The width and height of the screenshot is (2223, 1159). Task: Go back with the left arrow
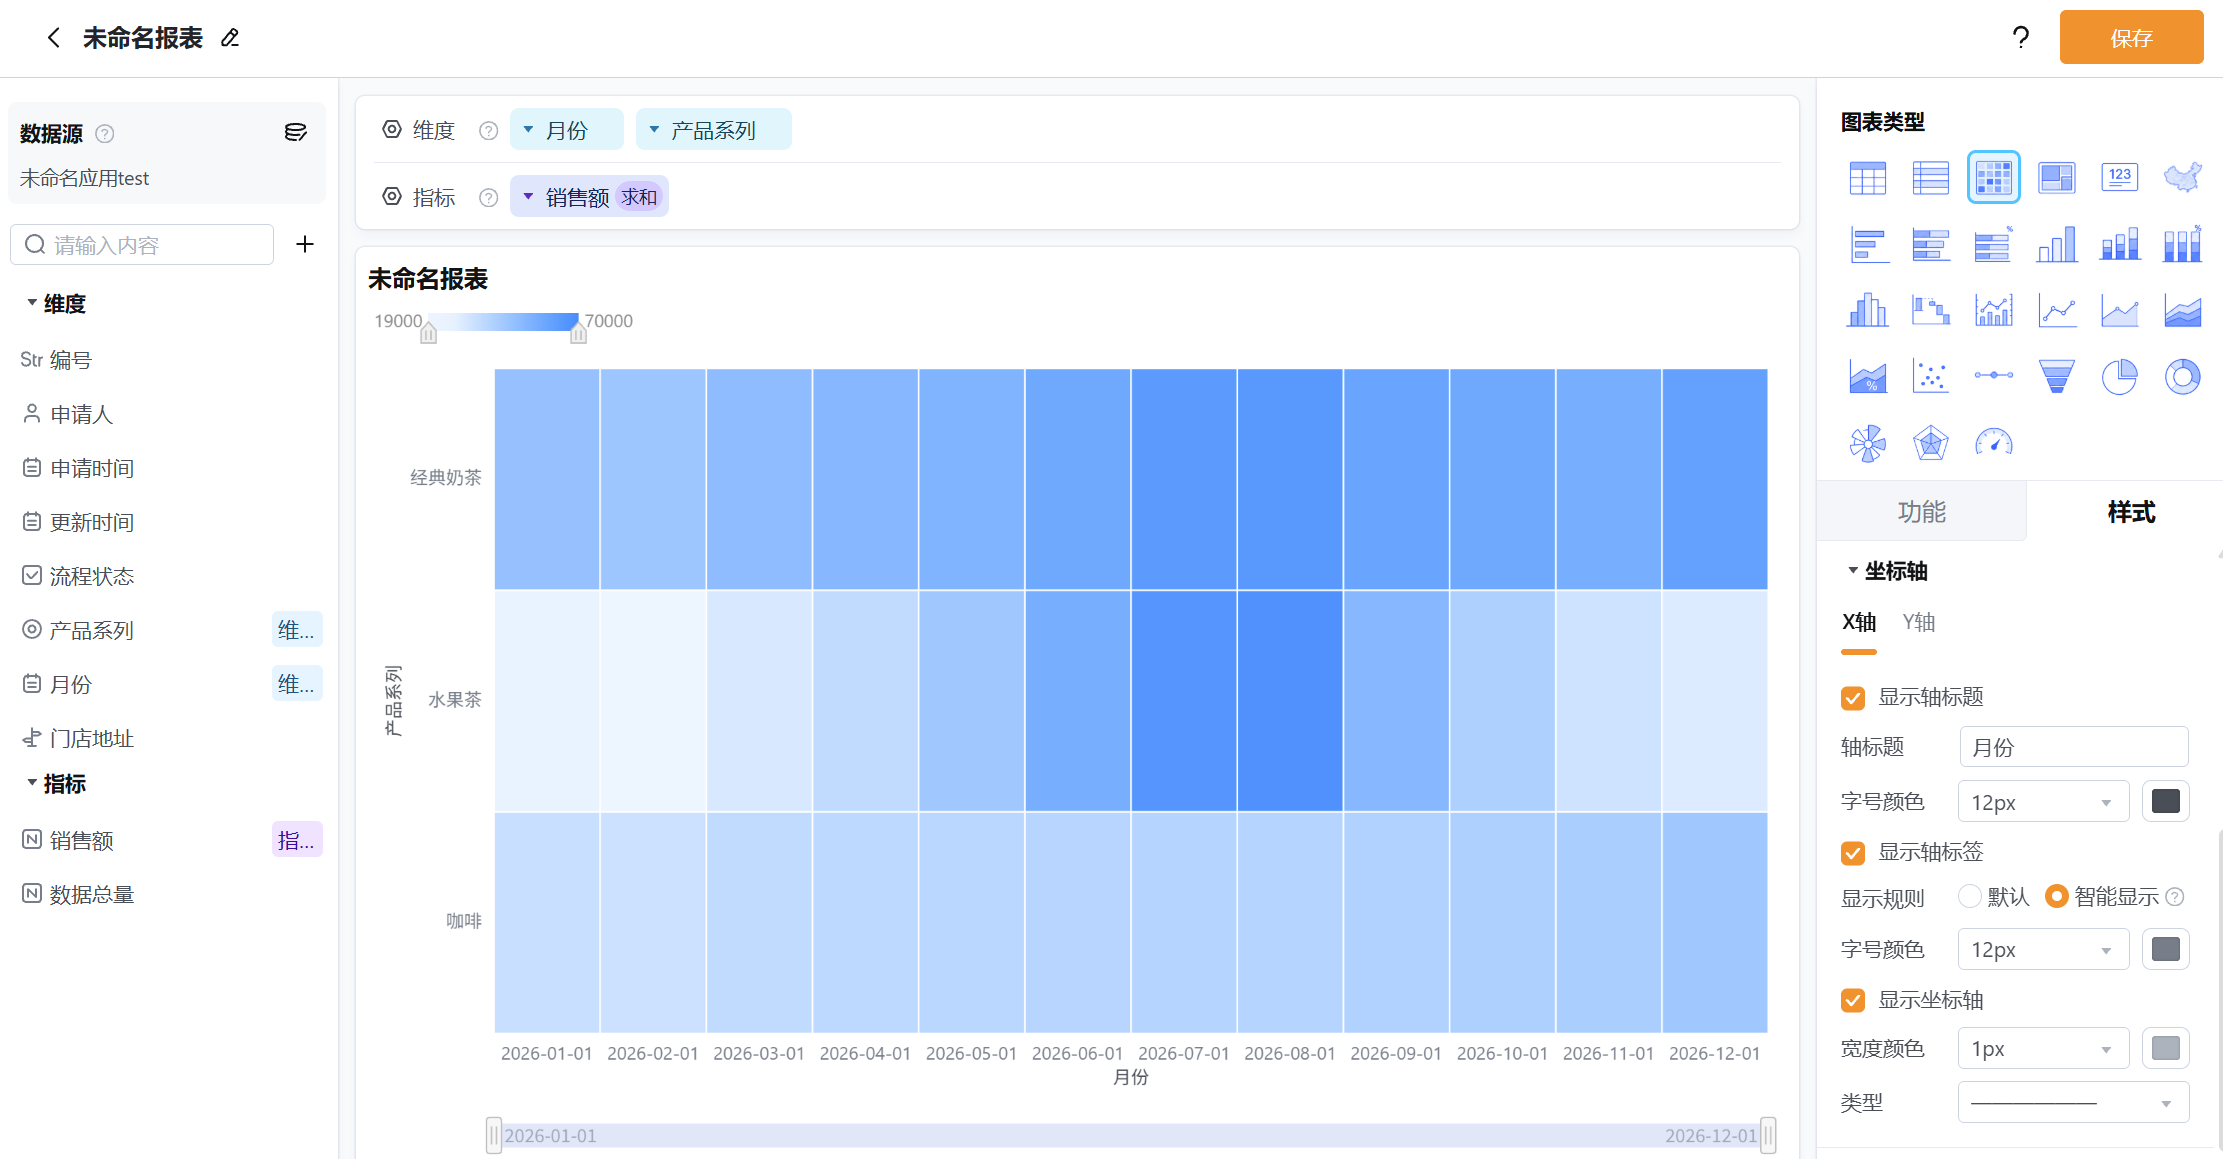tap(54, 38)
